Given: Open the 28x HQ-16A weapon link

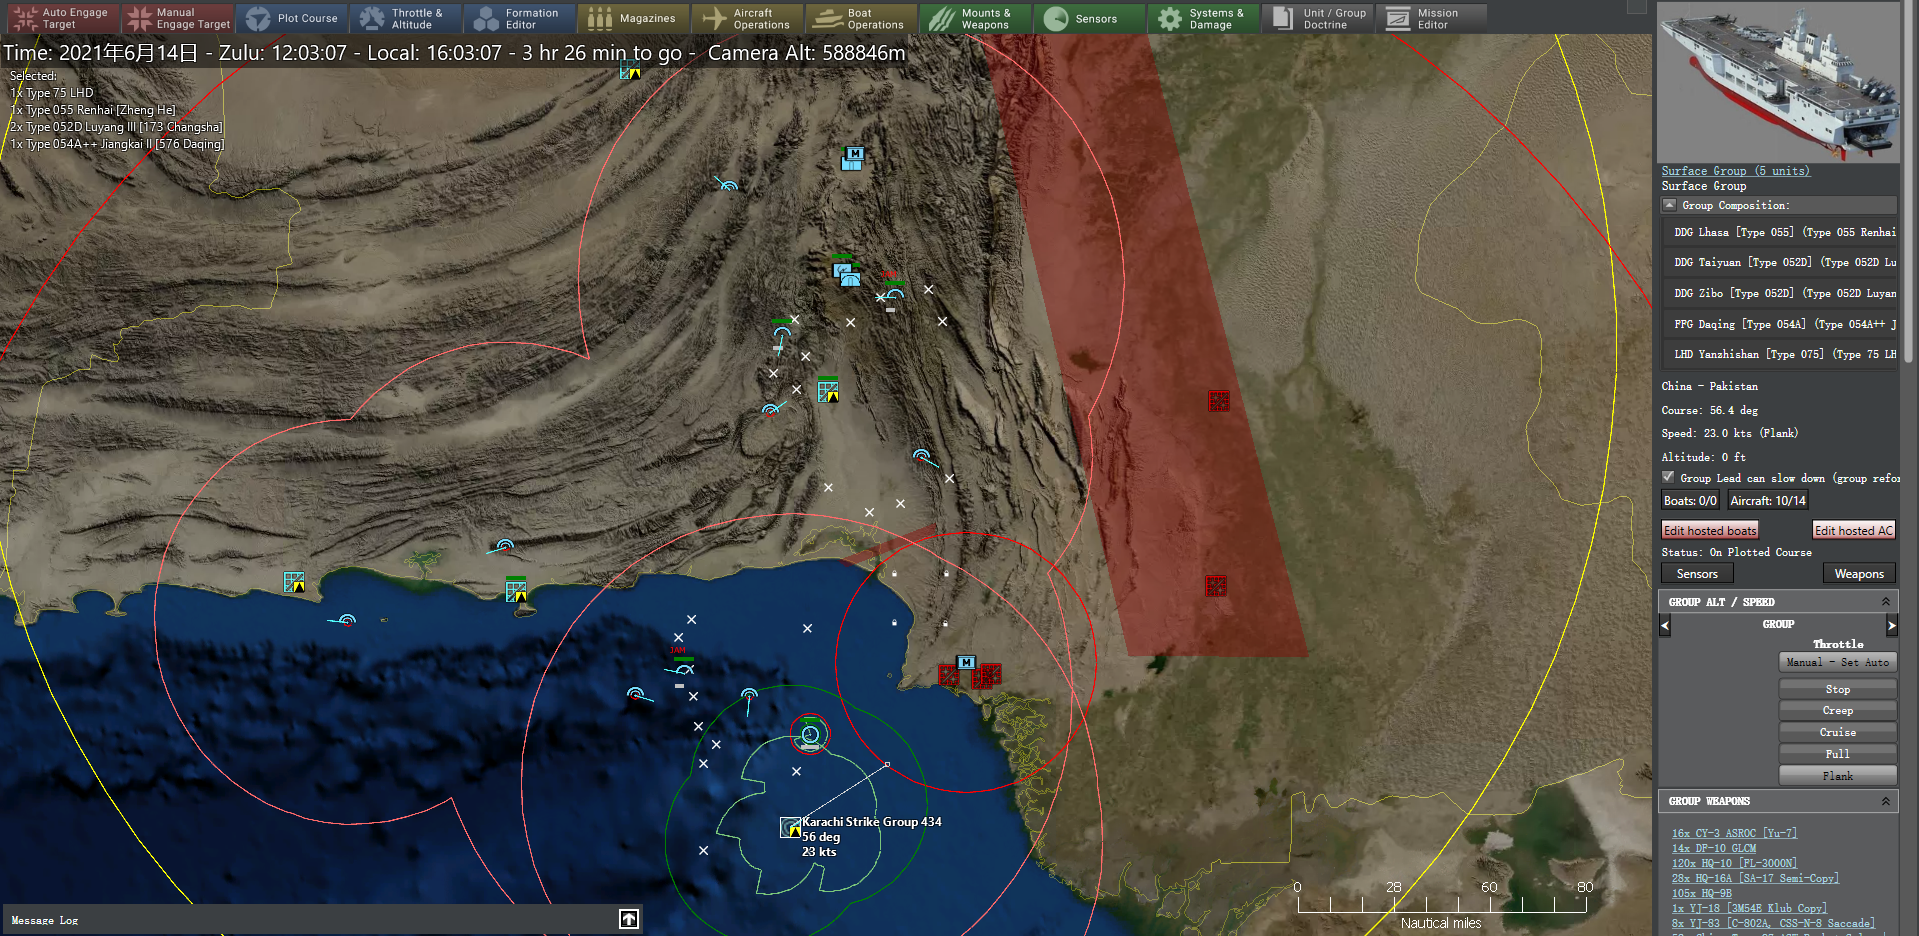Looking at the screenshot, I should [1755, 878].
